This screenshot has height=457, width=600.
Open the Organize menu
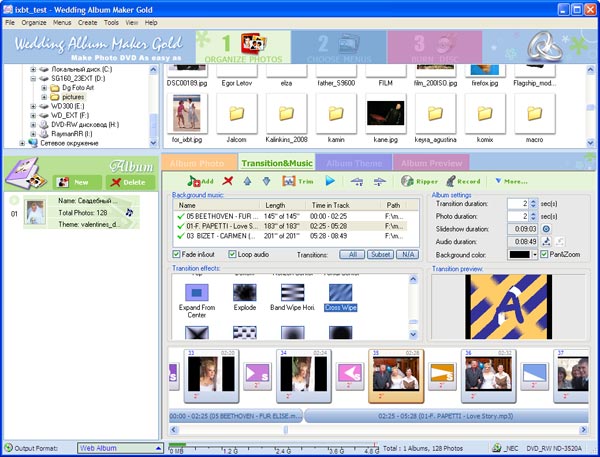pyautogui.click(x=34, y=23)
